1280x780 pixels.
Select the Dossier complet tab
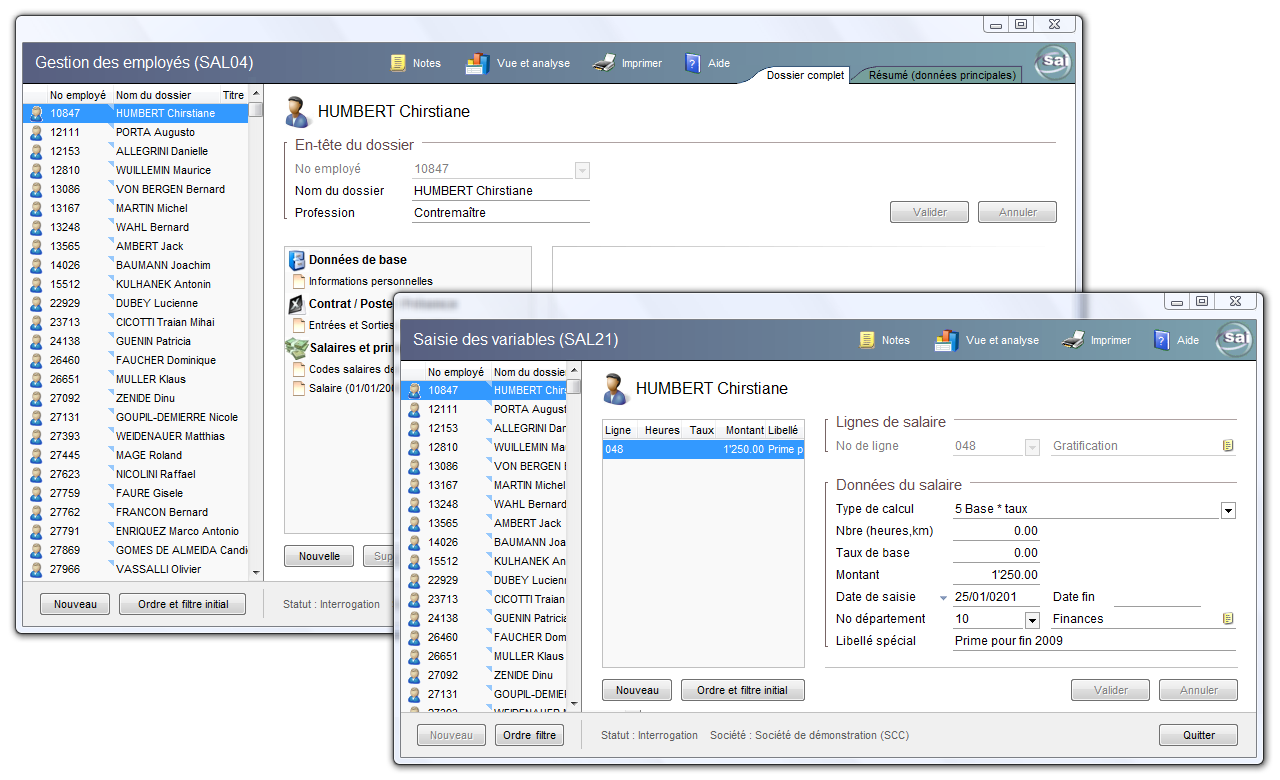click(805, 75)
